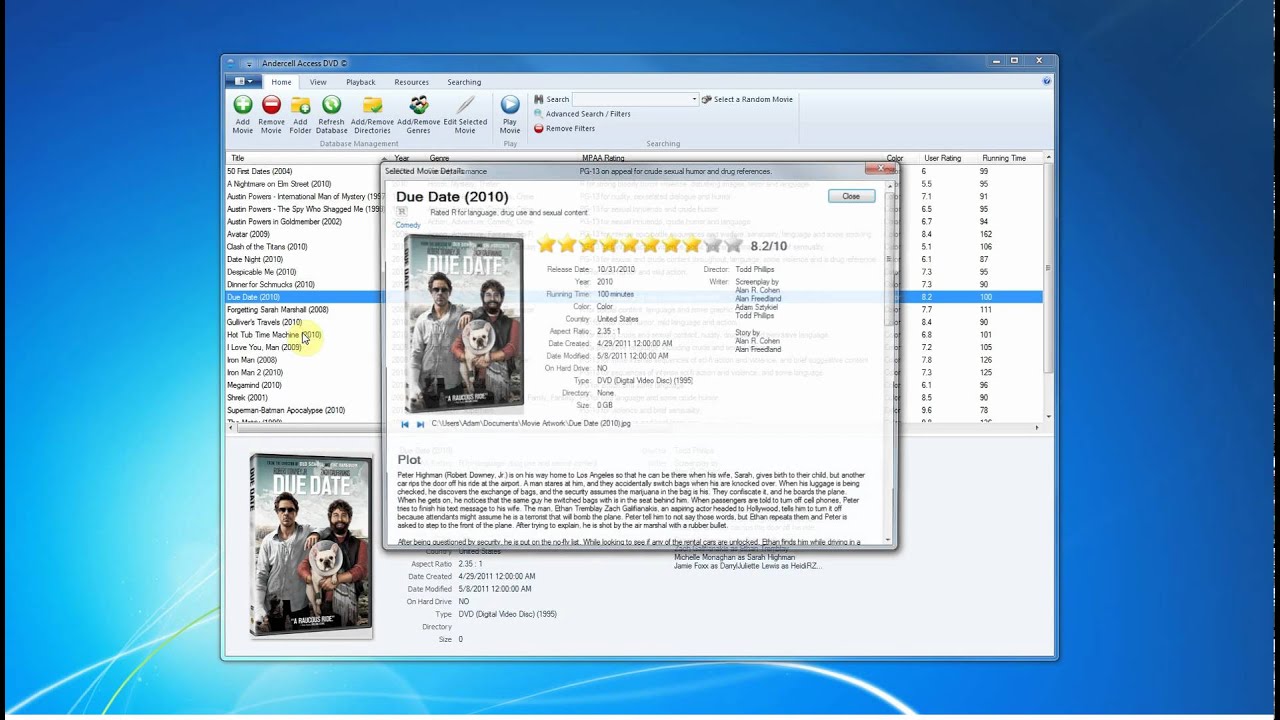This screenshot has width=1280, height=720.
Task: Show previous artwork in the details dialog
Action: point(405,424)
